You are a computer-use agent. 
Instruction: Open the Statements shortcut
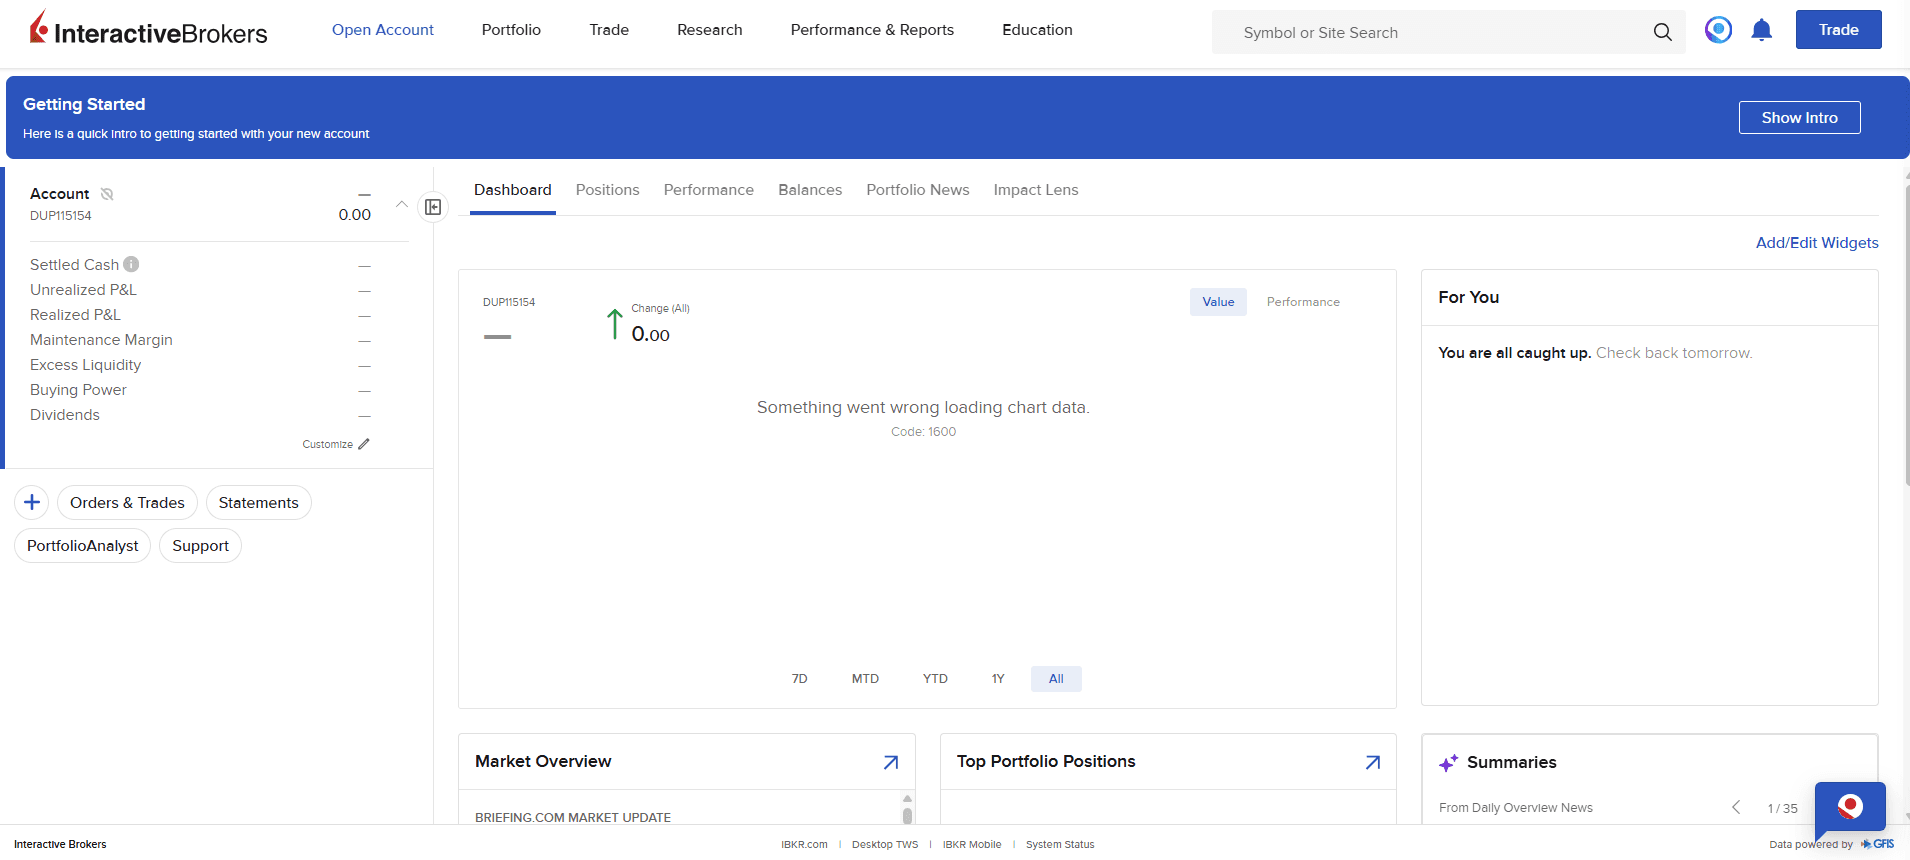259,503
